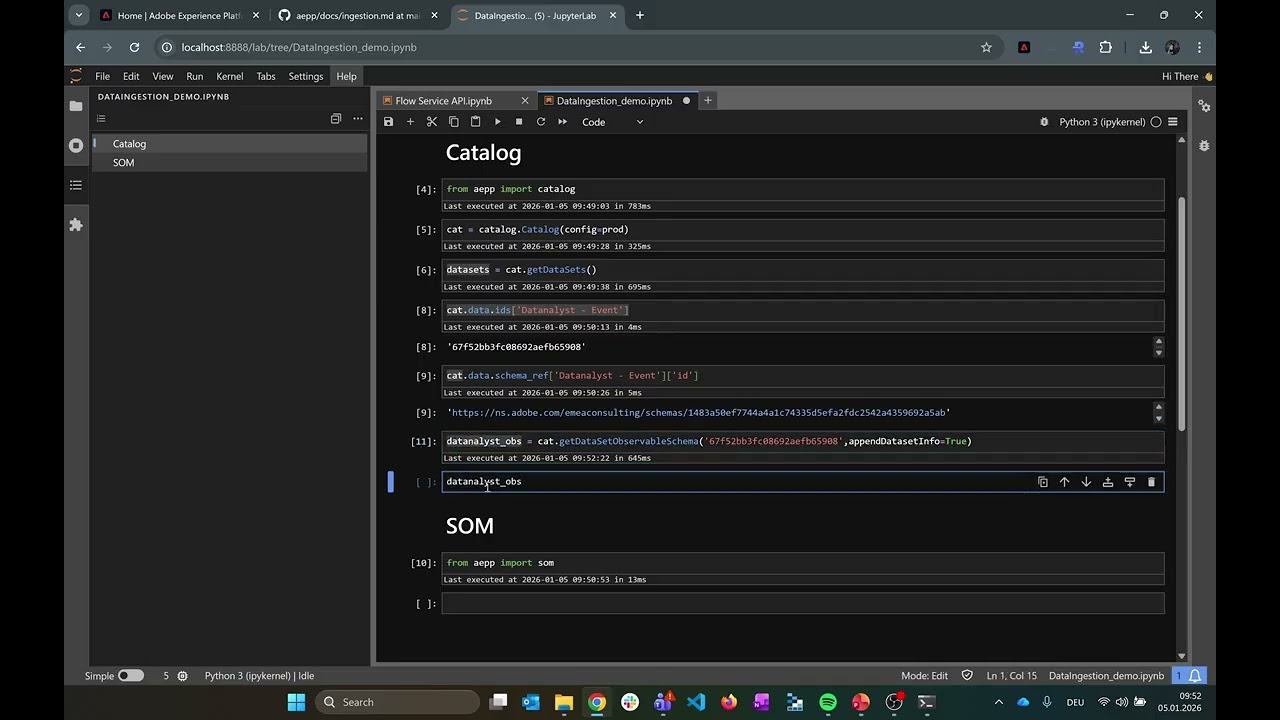Open the Table of Contents sidebar icon

click(76, 185)
